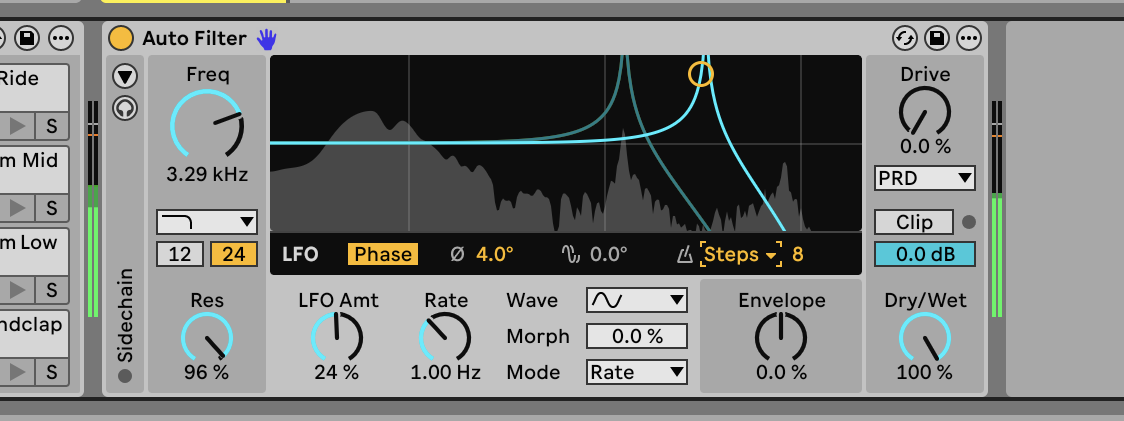
Task: Open the Mode Rate dropdown
Action: click(637, 372)
